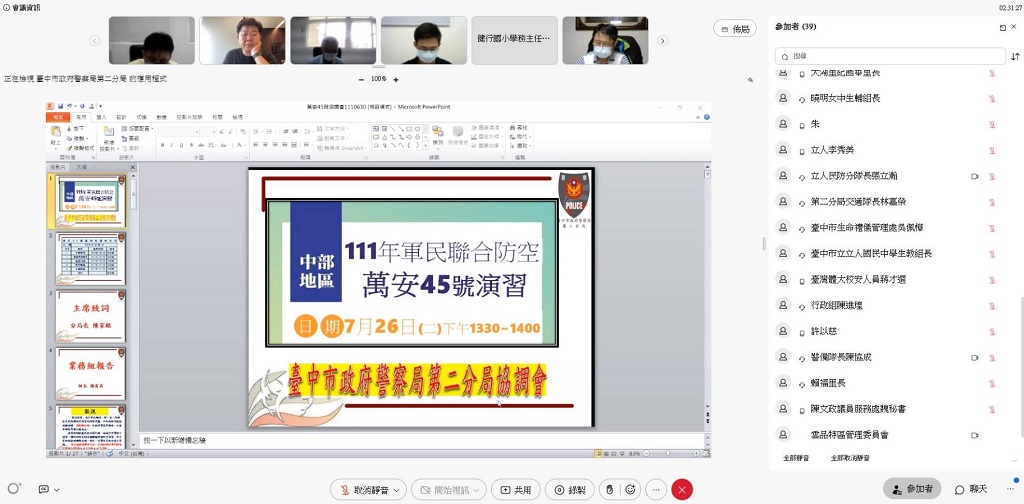This screenshot has height=504, width=1024.
Task: End the meeting with red X button
Action: 682,490
